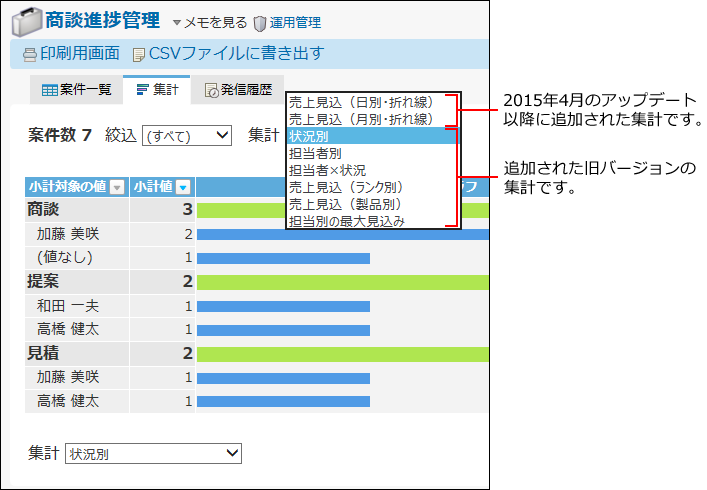Choose 担当者×状況 in the dropdown list
Image resolution: width=707 pixels, height=490 pixels.
(x=327, y=170)
